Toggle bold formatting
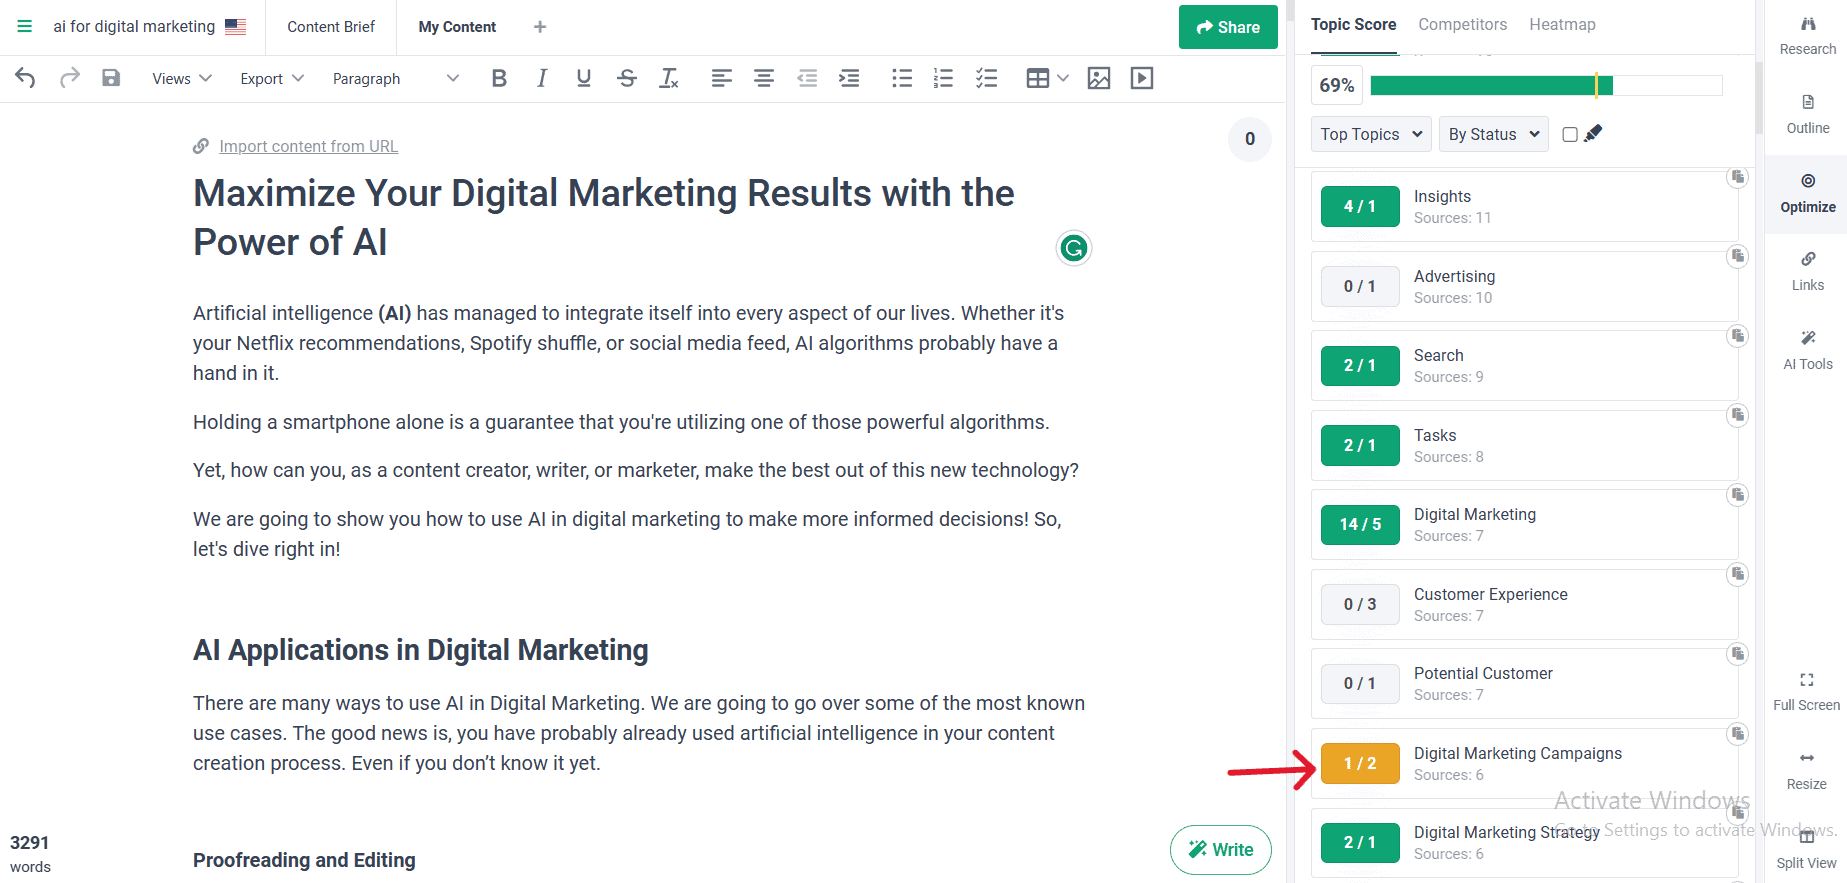This screenshot has height=883, width=1847. tap(499, 78)
